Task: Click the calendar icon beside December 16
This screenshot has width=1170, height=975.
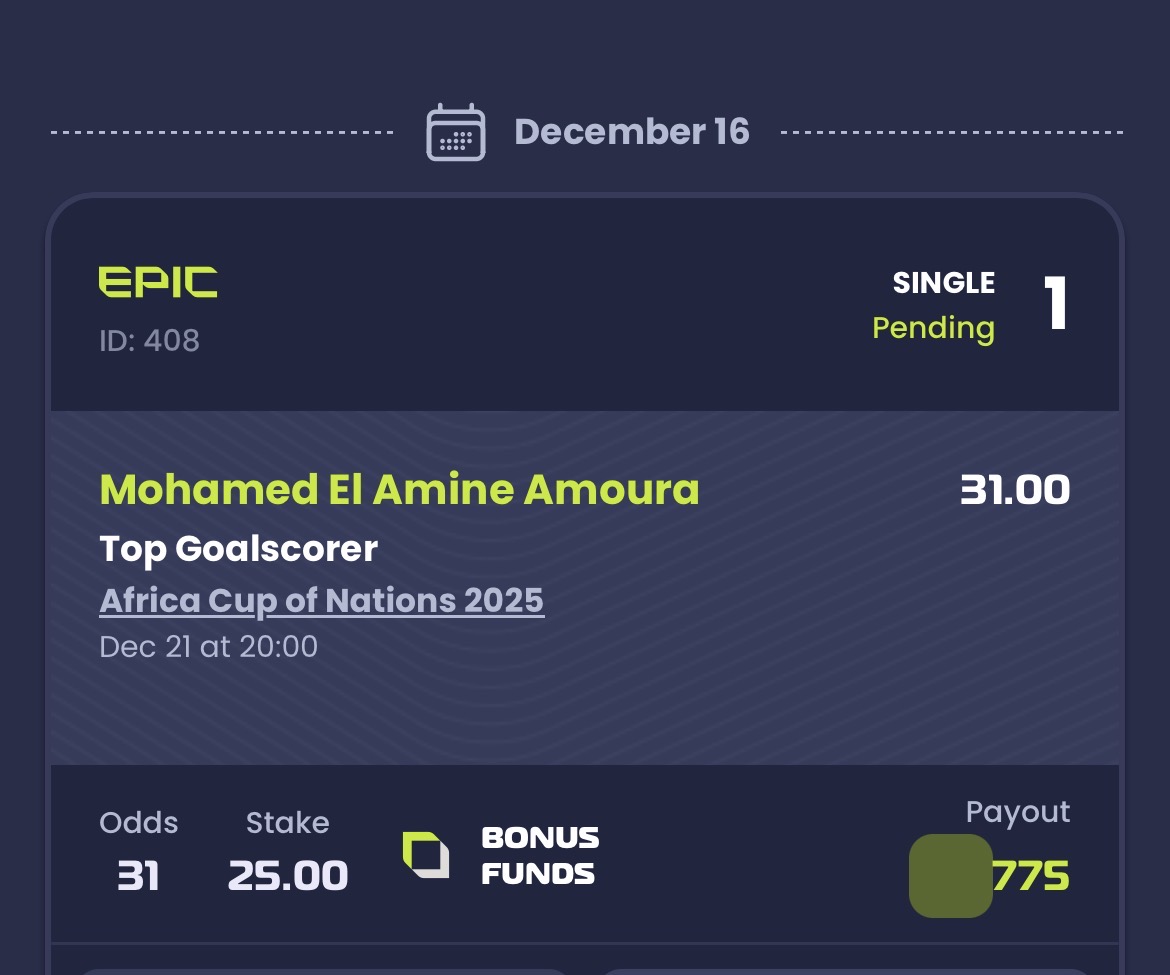Action: coord(456,132)
